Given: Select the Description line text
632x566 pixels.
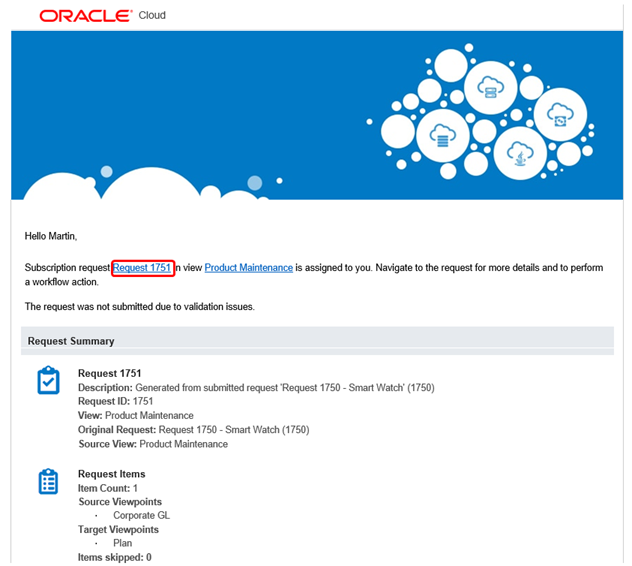Looking at the screenshot, I should pyautogui.click(x=256, y=387).
